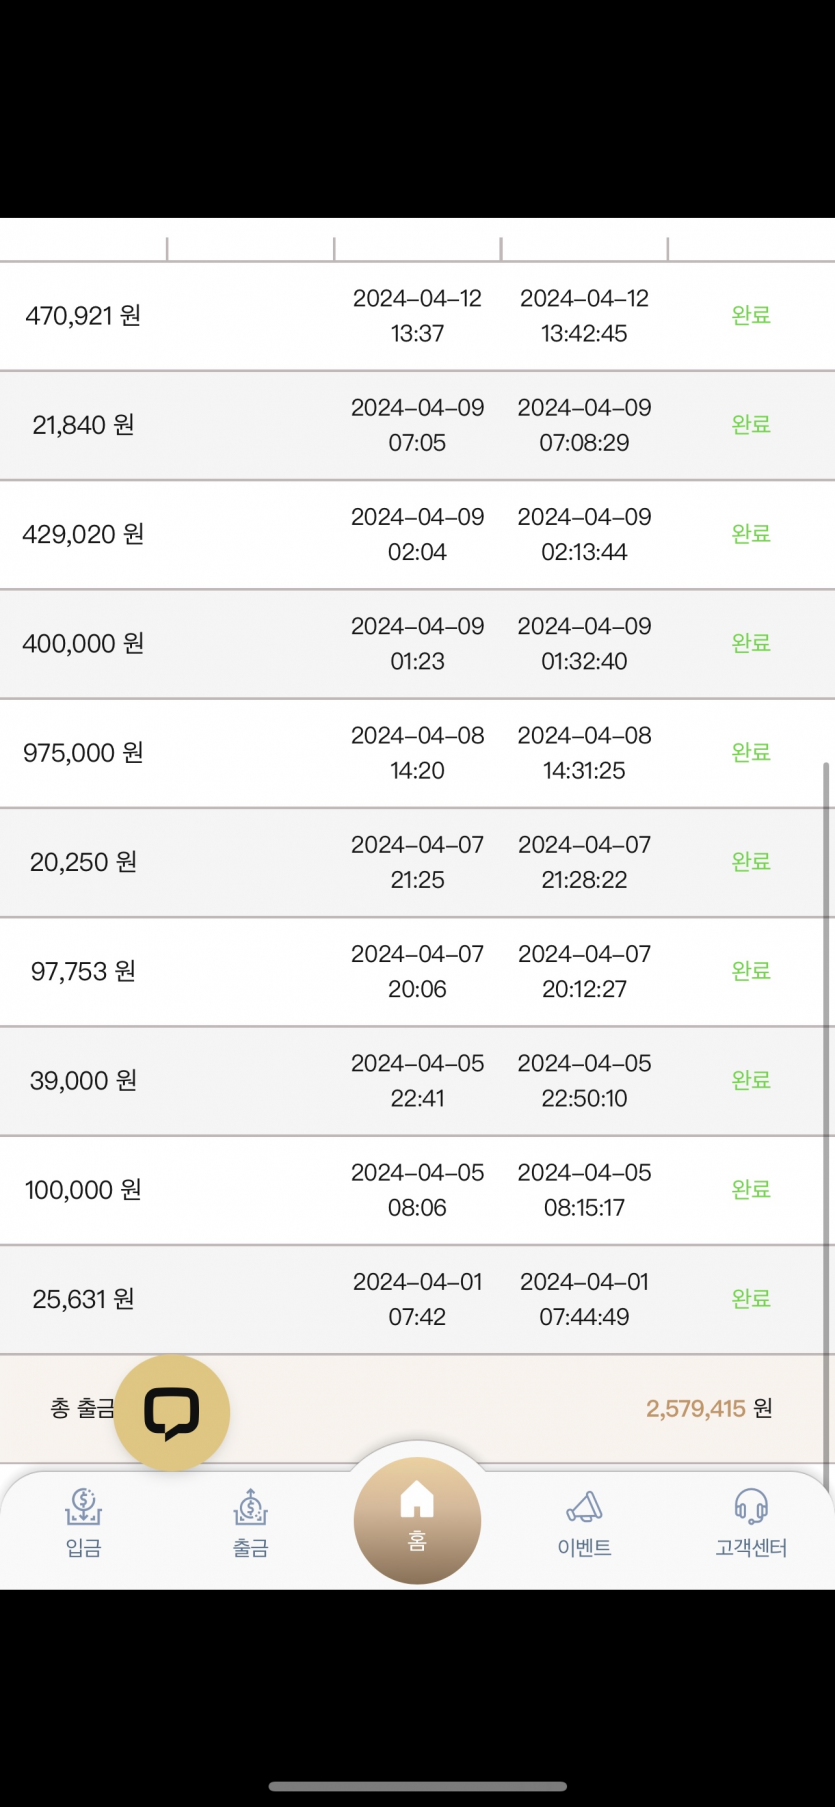Tap 완료 status for 400,000 원

coord(751,643)
